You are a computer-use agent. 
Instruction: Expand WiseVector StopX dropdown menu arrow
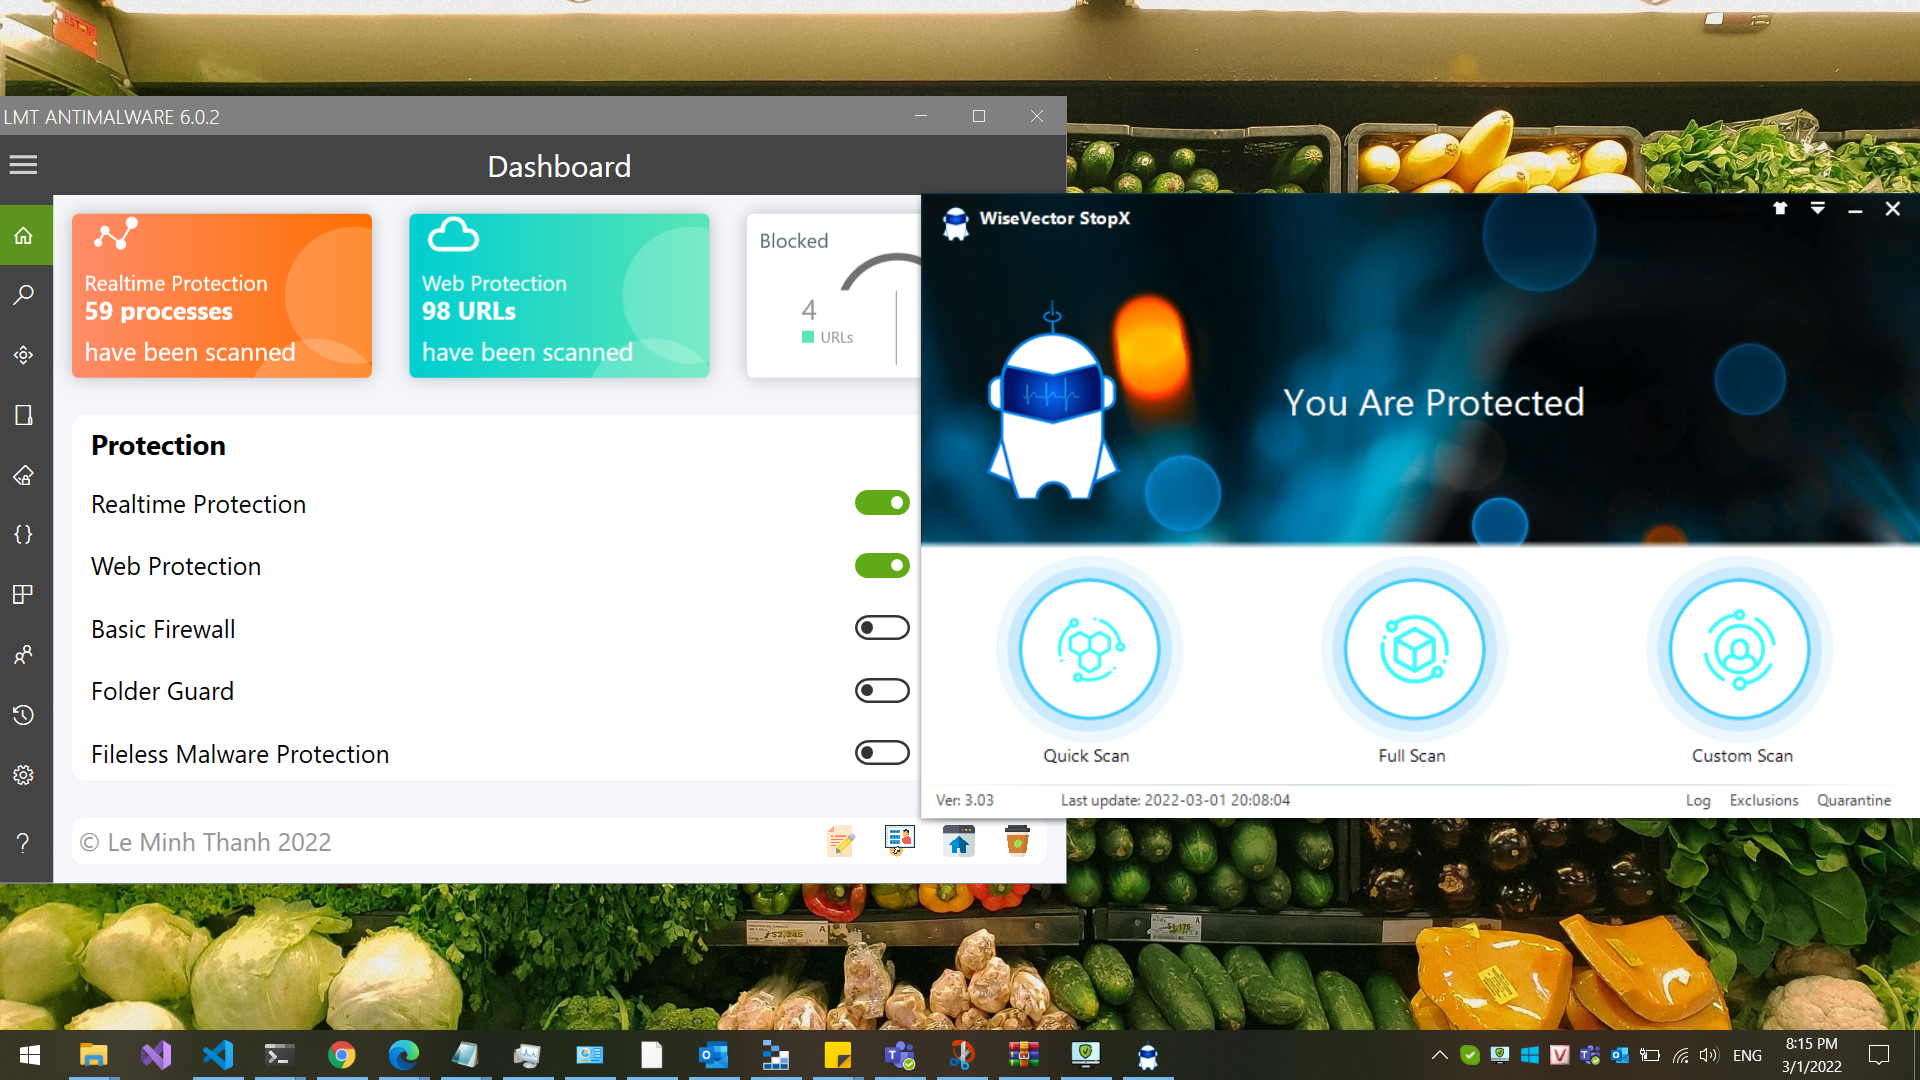coord(1817,209)
